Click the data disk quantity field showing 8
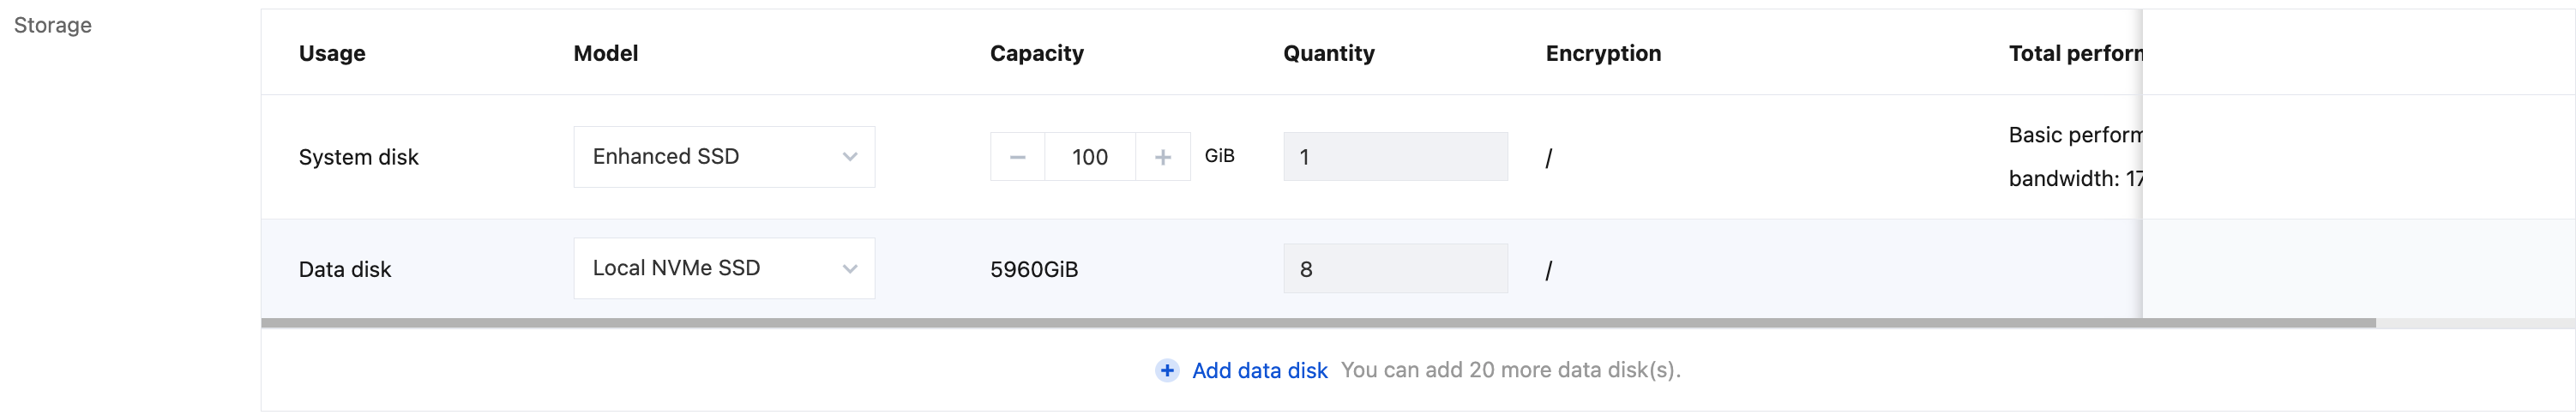 [x=1394, y=269]
